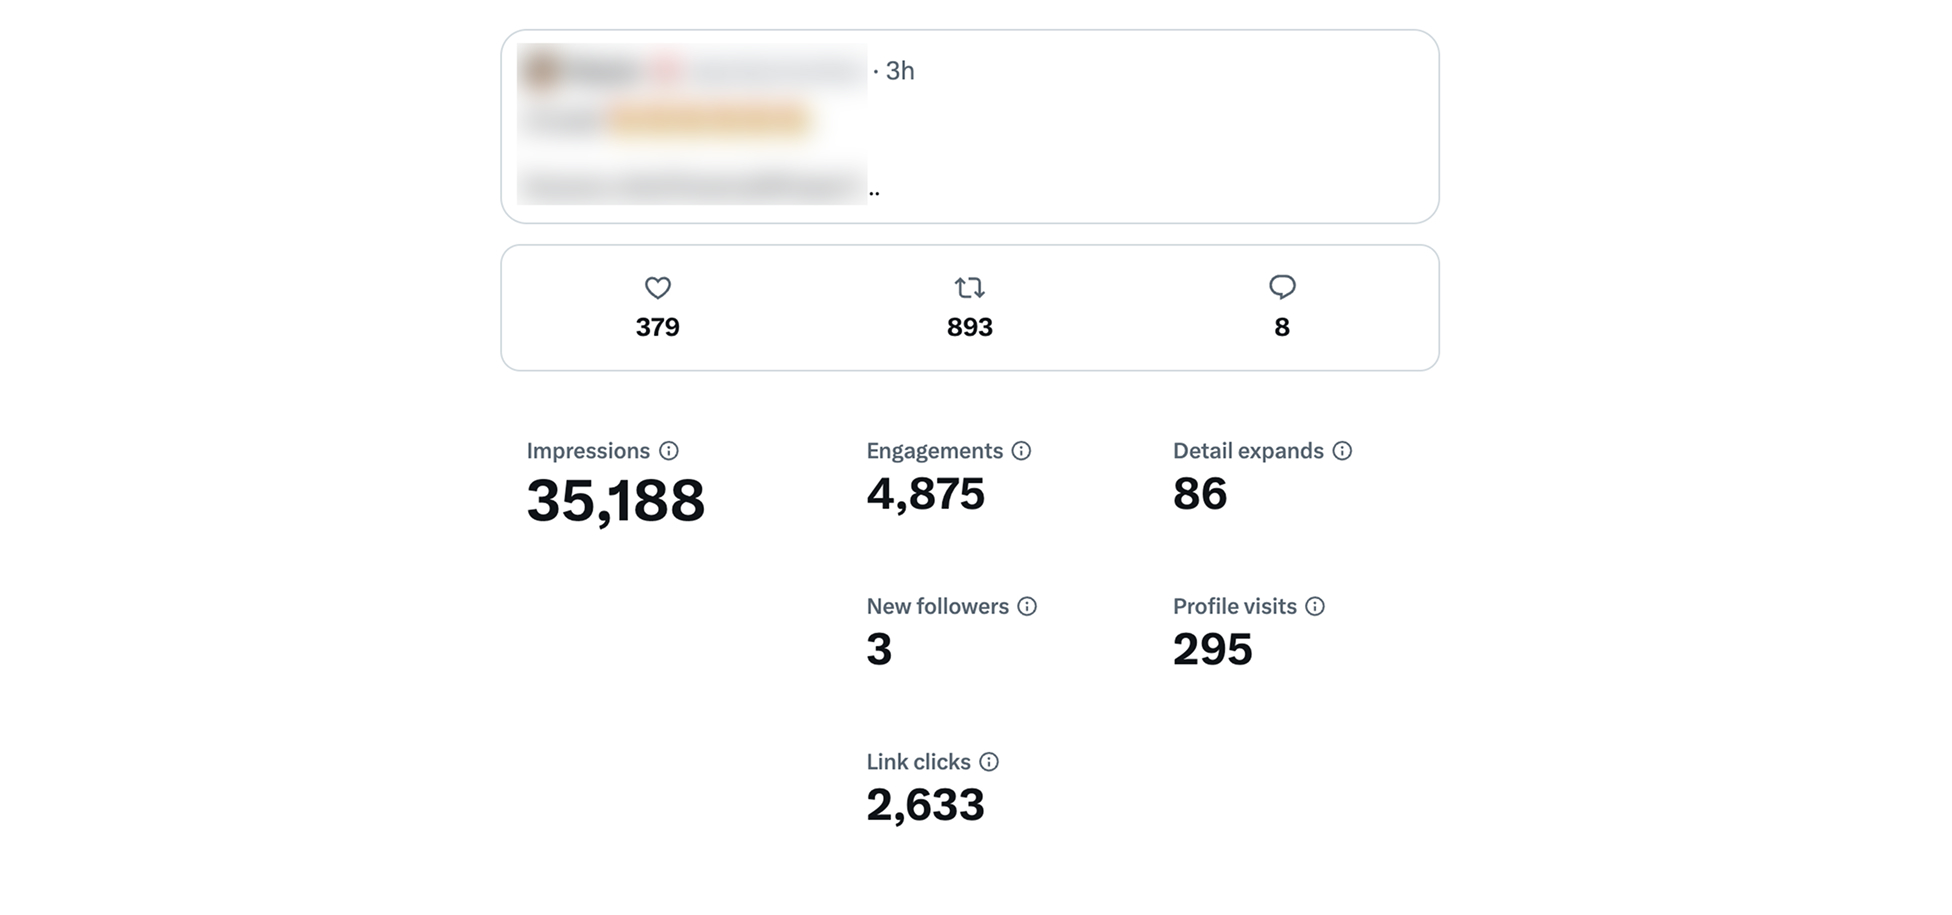Click the reply speech bubble icon
Image resolution: width=1952 pixels, height=915 pixels.
click(x=1282, y=288)
